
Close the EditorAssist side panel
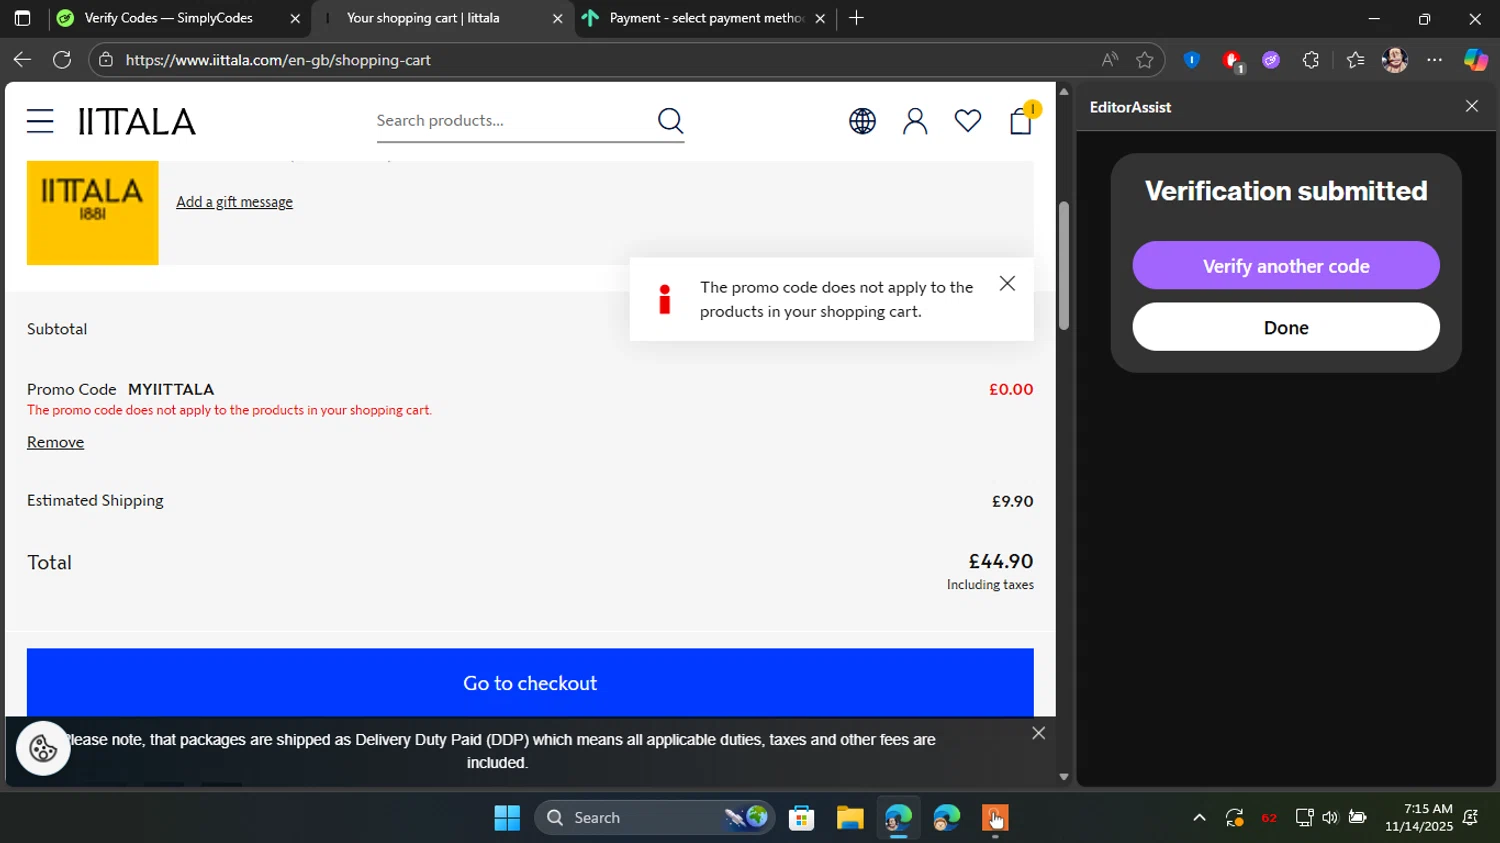1471,106
